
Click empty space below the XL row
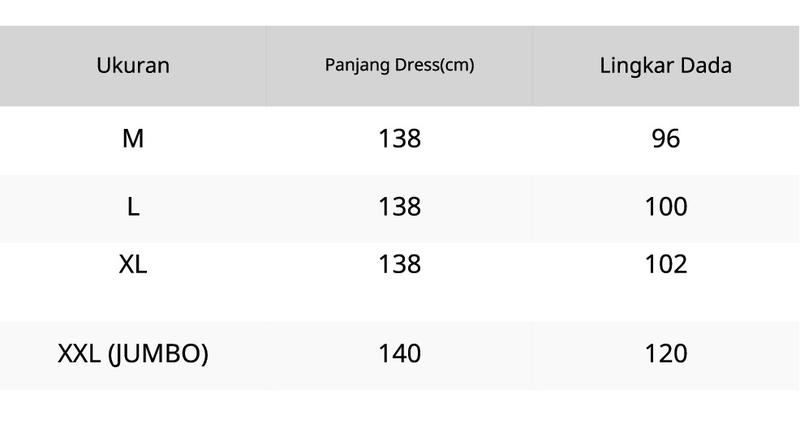[x=399, y=302]
